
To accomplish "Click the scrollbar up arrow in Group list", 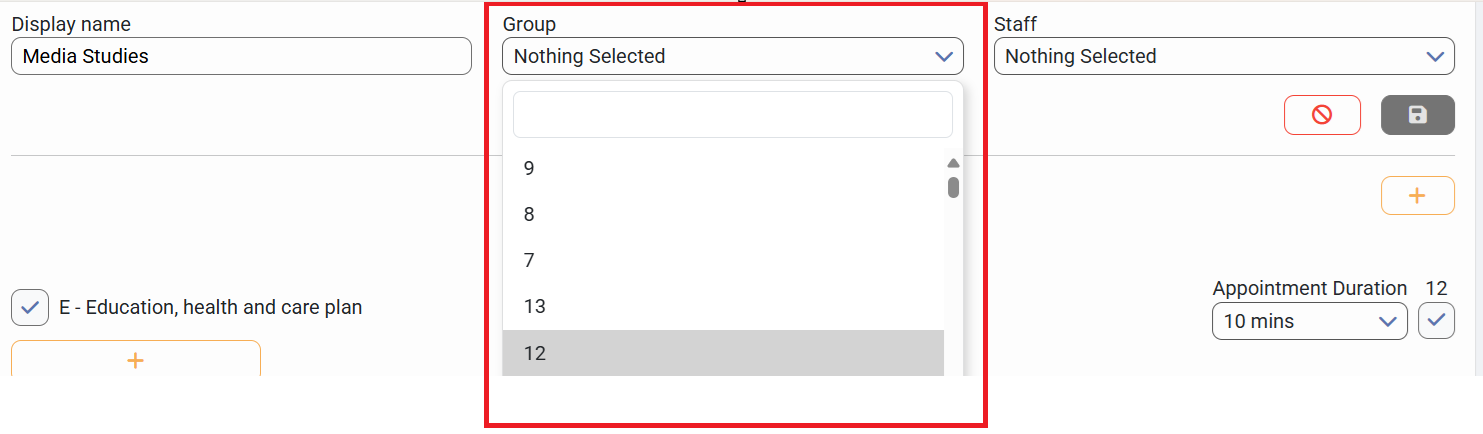I will [x=953, y=163].
